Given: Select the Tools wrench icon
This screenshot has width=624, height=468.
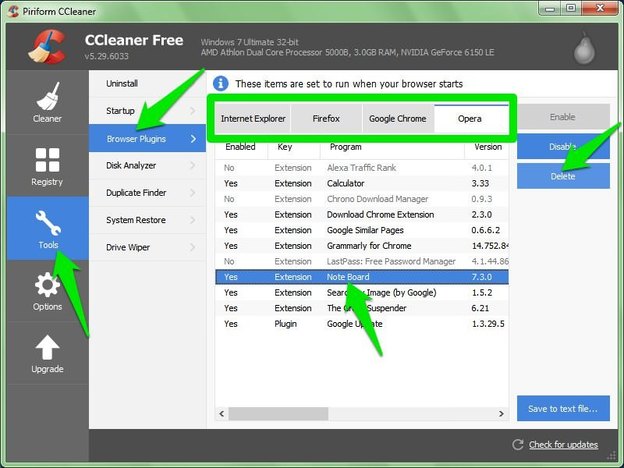Looking at the screenshot, I should [x=46, y=223].
